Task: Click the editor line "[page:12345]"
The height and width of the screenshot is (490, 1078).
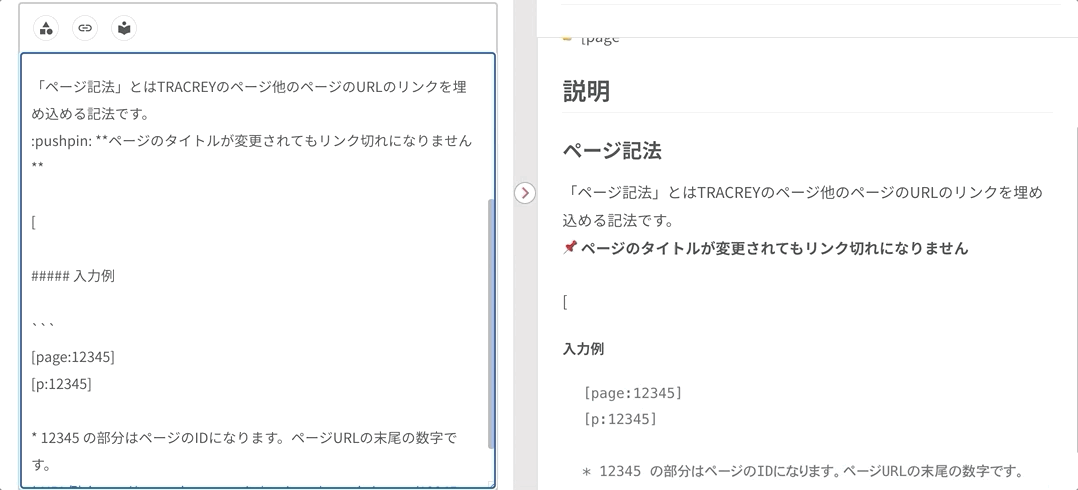Action: [x=73, y=357]
